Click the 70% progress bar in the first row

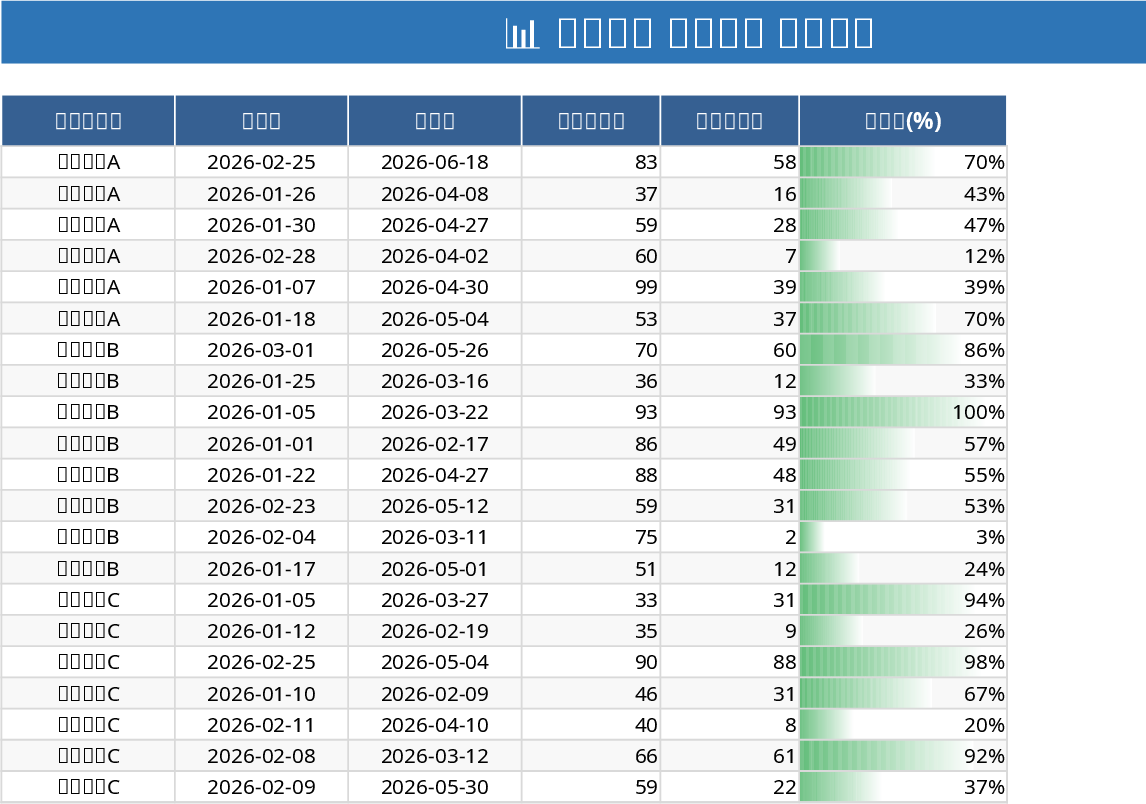(902, 161)
